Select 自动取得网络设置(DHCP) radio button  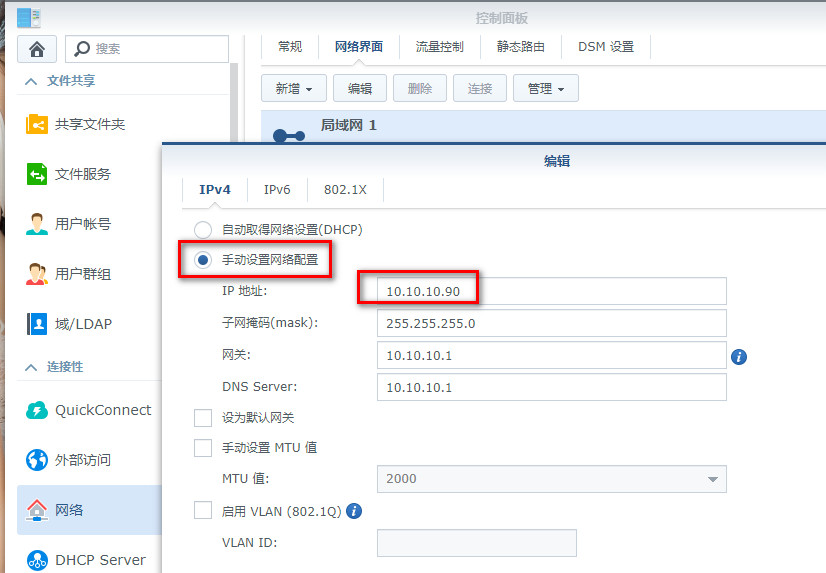[203, 230]
